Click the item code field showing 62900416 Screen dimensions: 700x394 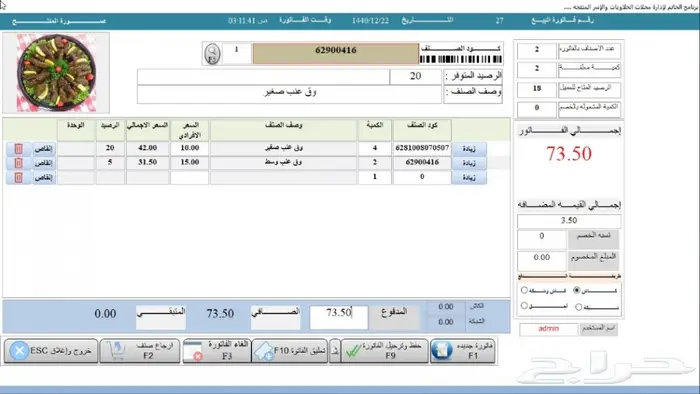[336, 54]
